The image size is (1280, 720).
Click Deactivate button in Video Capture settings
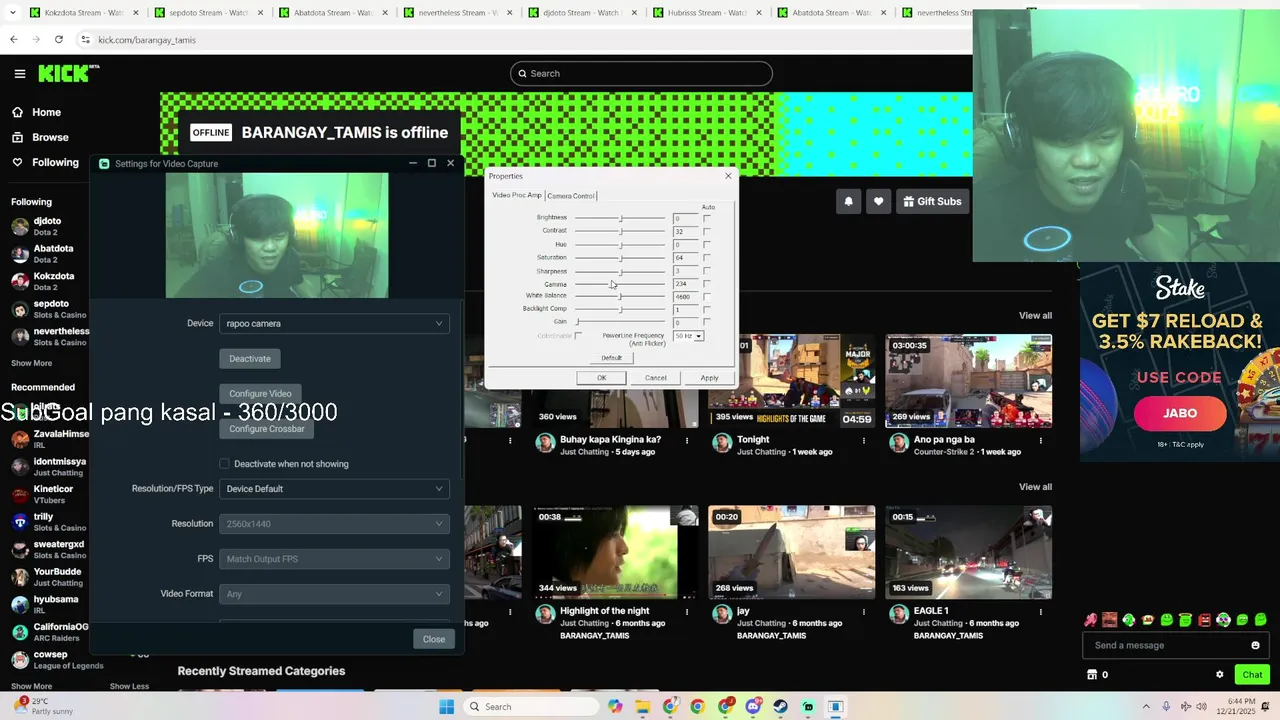coord(250,358)
